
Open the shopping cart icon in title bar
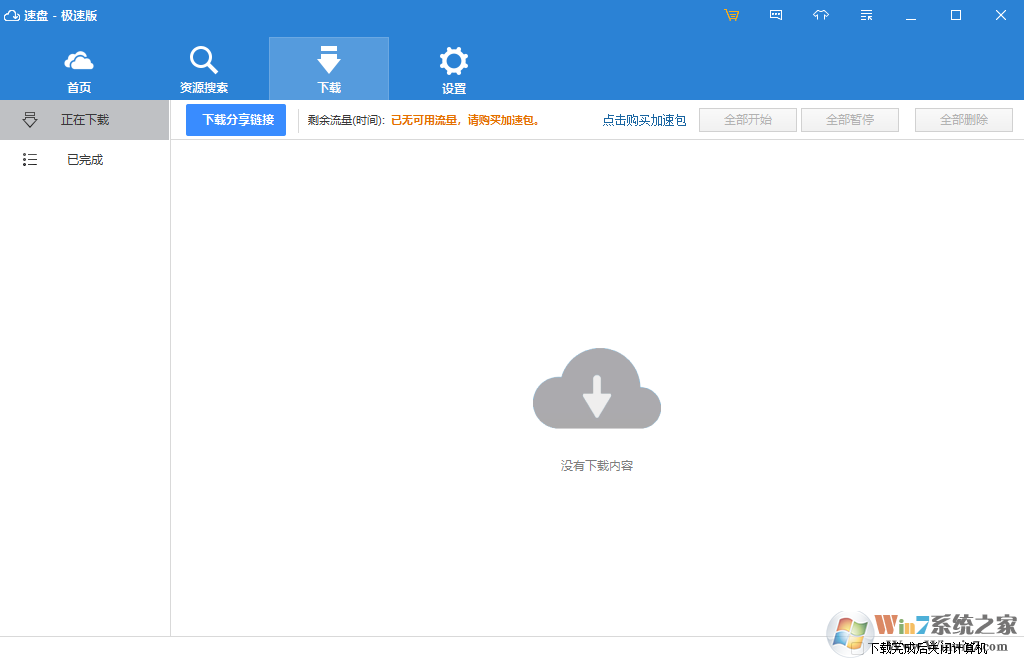point(732,15)
